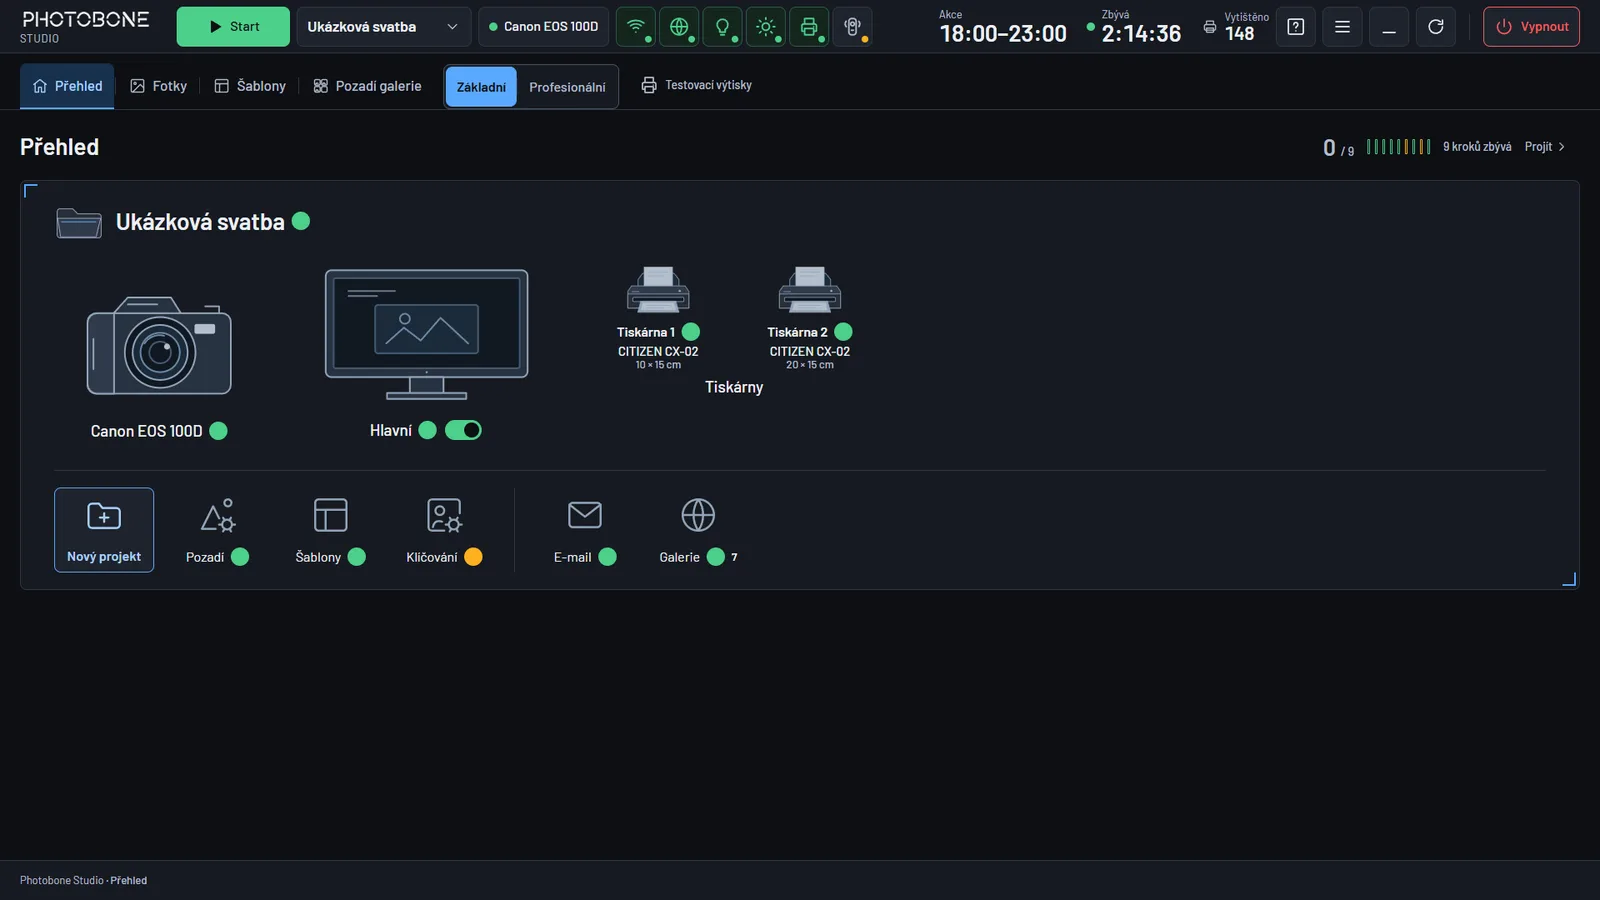The image size is (1600, 900).
Task: Click the Vytištěno 148 print counter
Action: tap(1236, 27)
